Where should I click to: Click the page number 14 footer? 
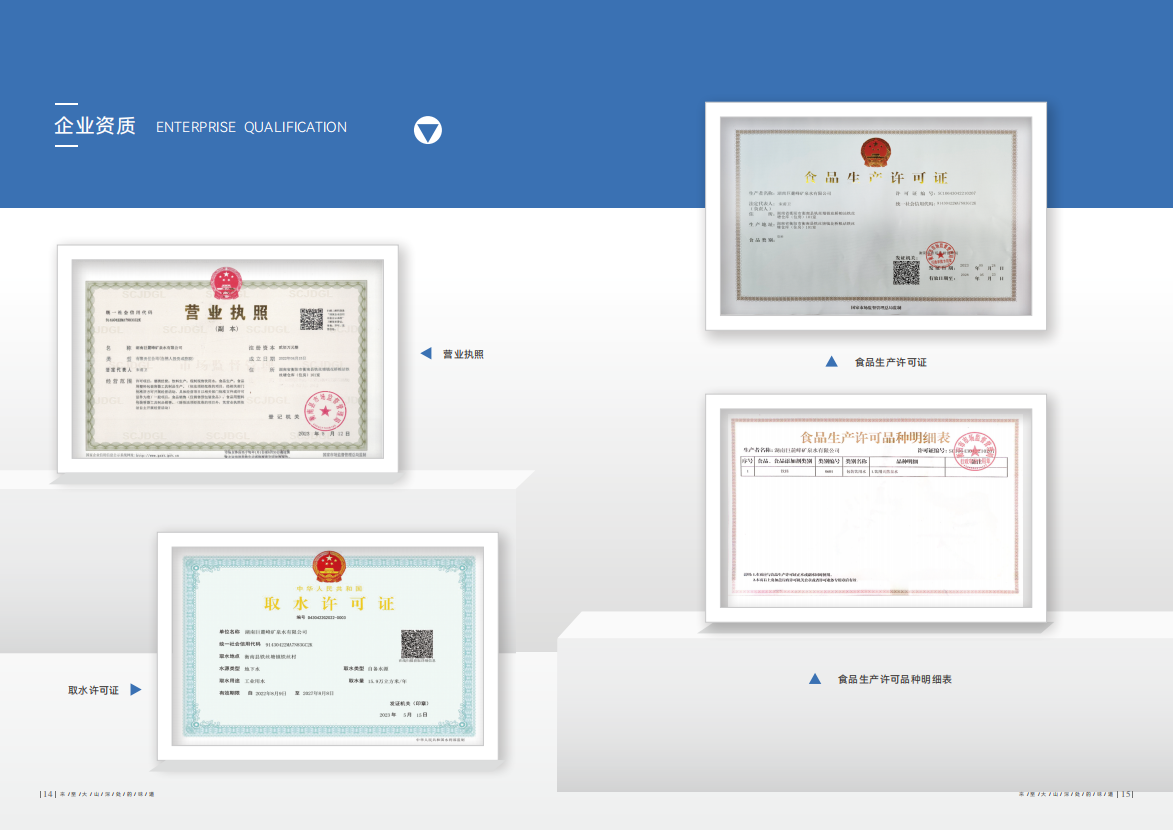[x=46, y=794]
